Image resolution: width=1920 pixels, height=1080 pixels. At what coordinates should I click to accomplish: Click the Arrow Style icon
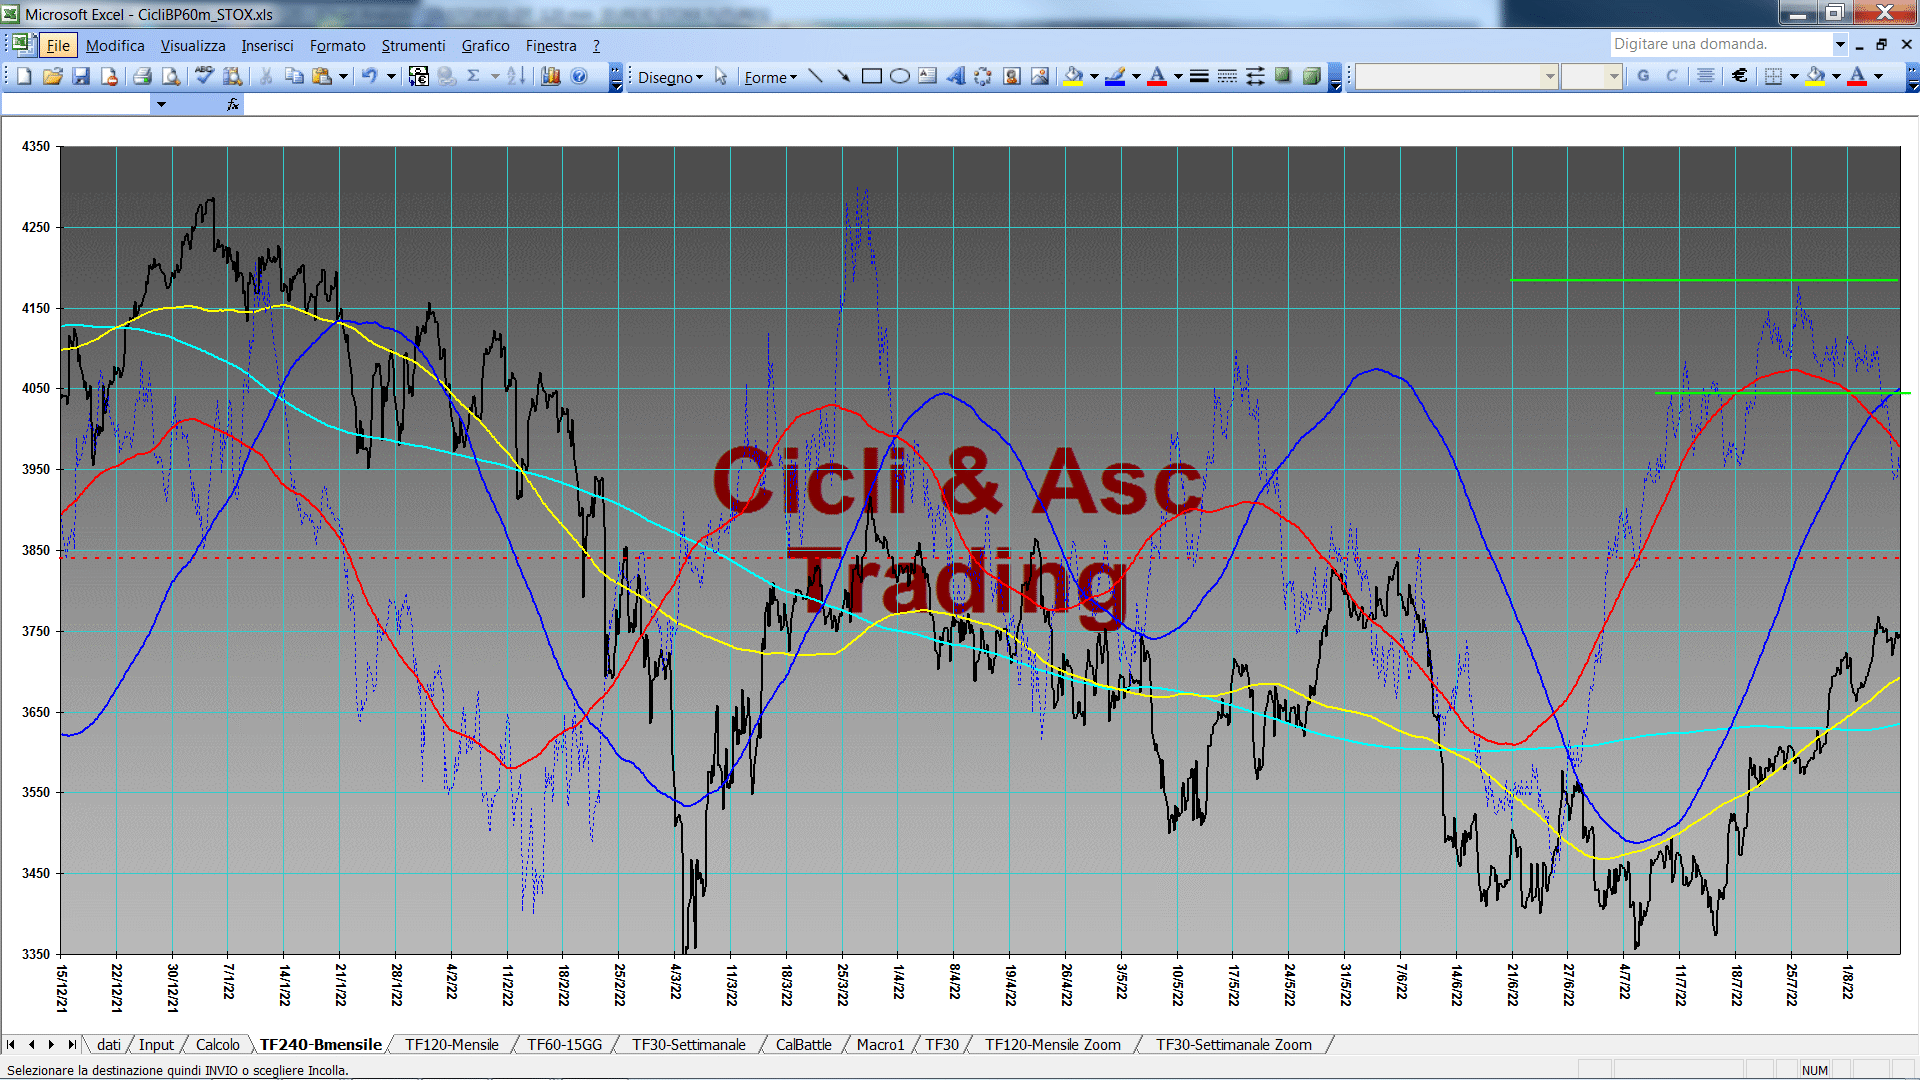coord(1255,77)
